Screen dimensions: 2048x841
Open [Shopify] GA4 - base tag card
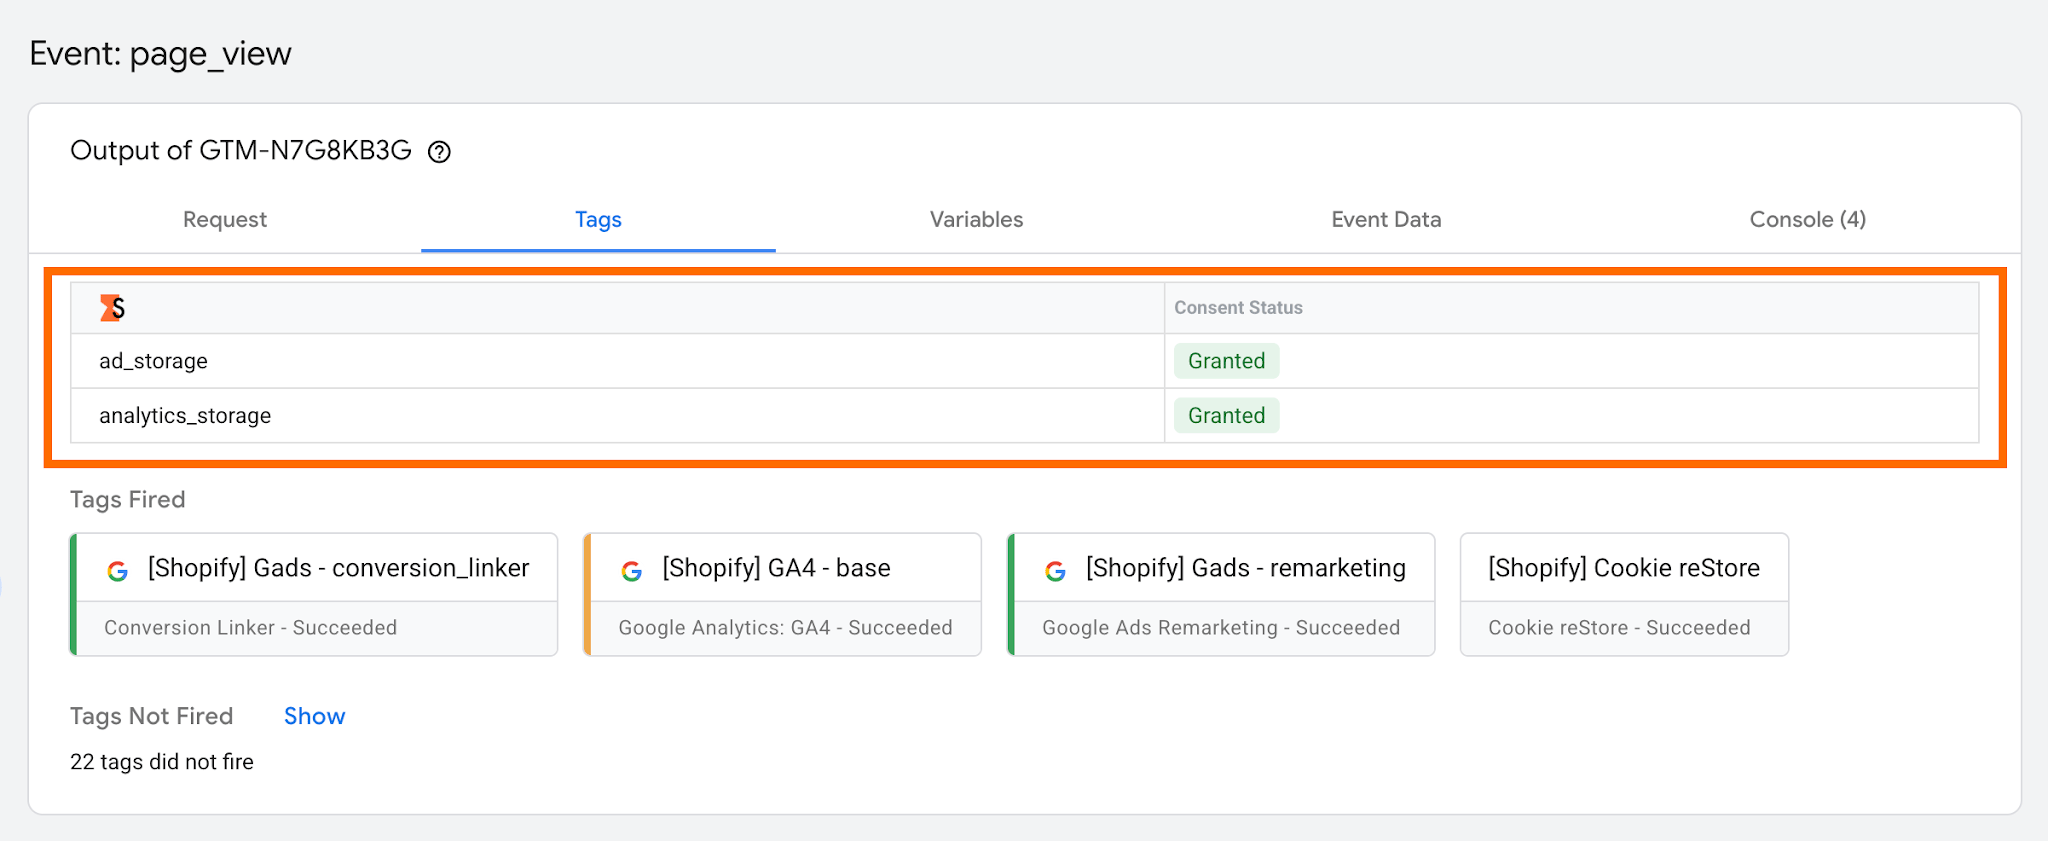click(x=782, y=594)
